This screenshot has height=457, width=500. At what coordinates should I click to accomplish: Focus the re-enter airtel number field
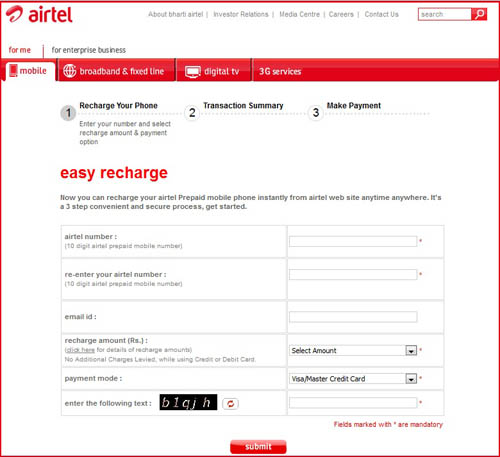click(x=353, y=274)
